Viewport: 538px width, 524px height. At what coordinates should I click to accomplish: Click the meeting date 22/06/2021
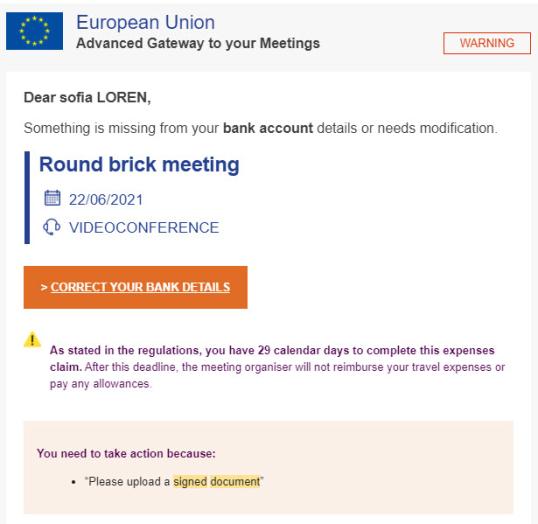coord(106,200)
